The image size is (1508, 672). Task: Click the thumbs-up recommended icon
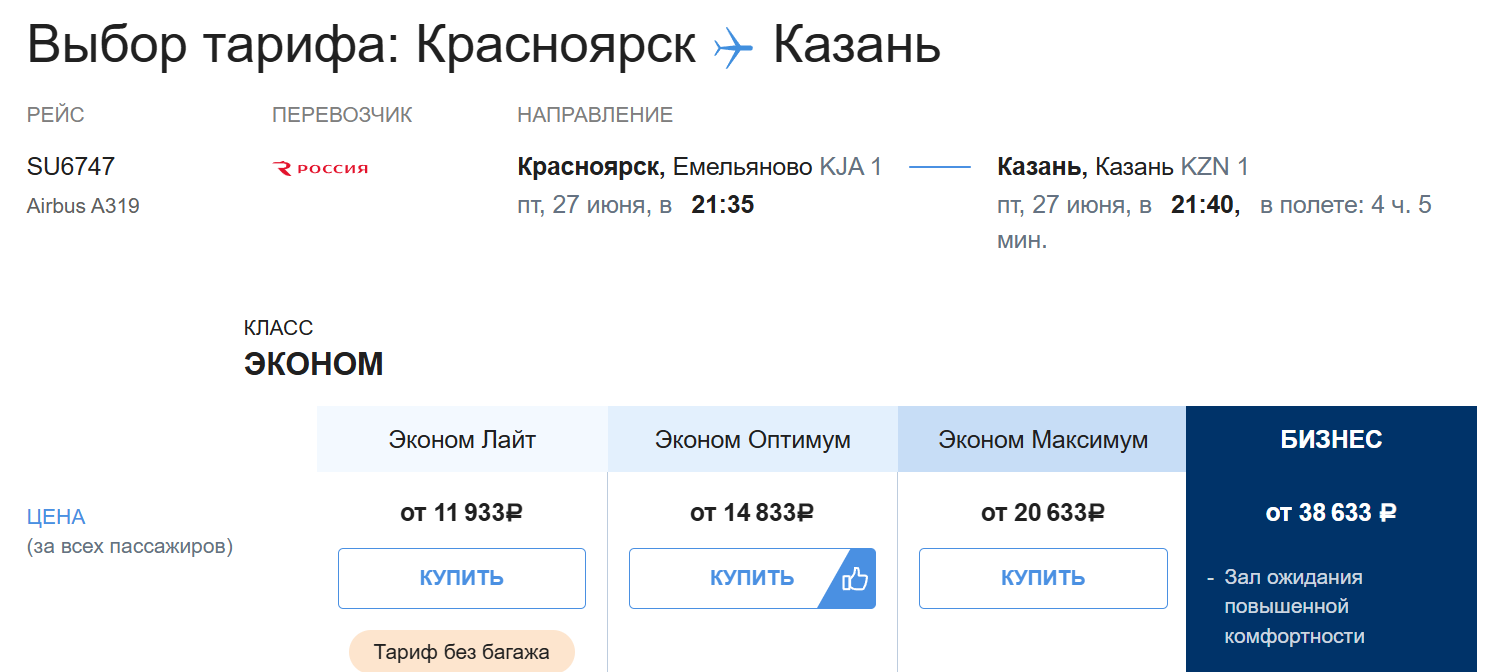(x=855, y=579)
